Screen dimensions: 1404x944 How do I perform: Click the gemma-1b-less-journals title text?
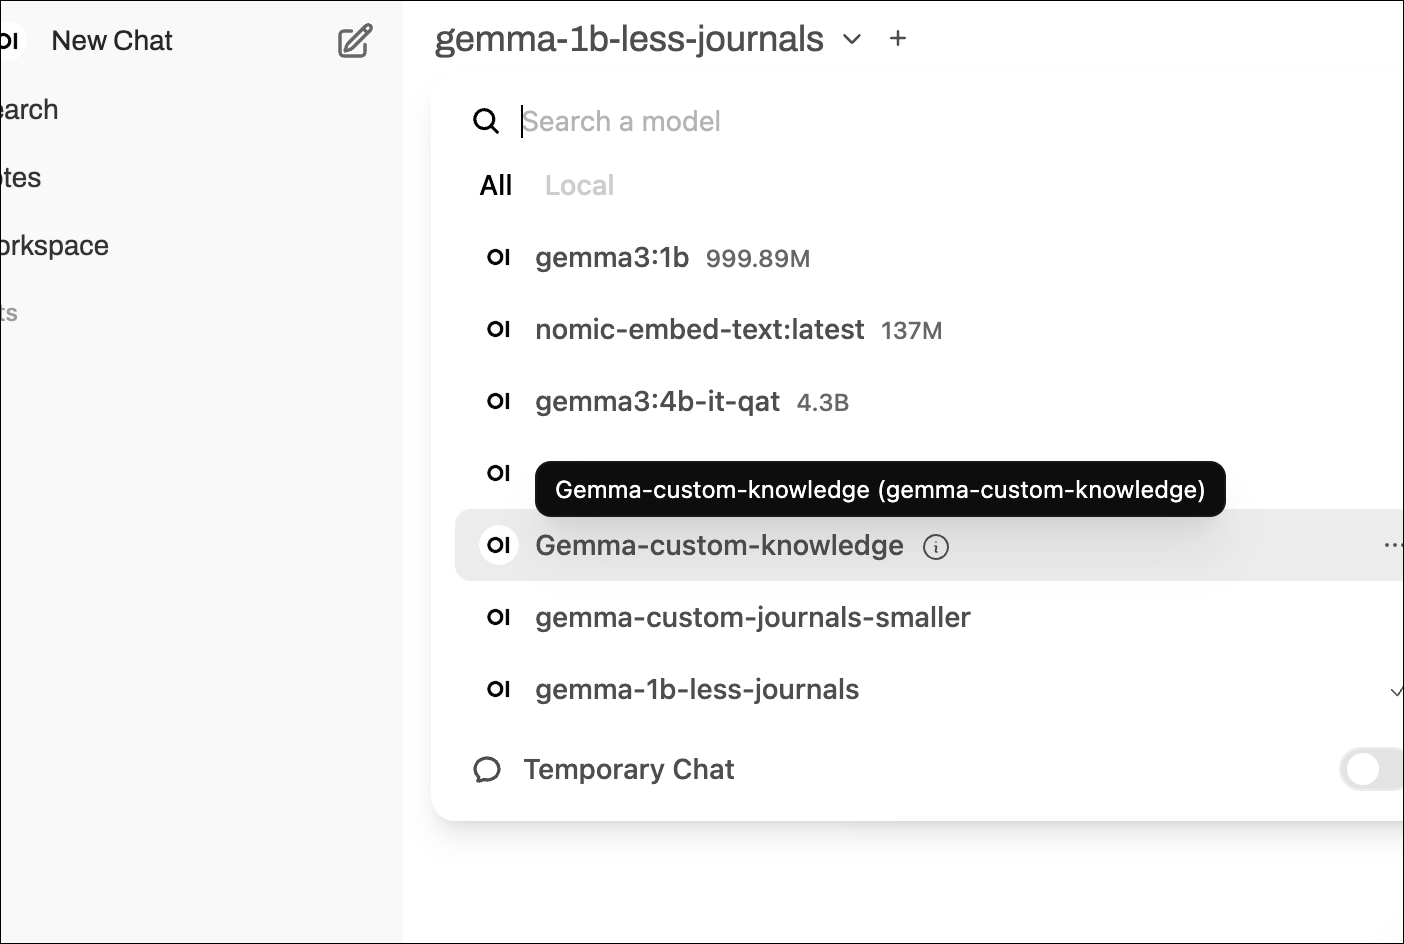click(x=629, y=39)
